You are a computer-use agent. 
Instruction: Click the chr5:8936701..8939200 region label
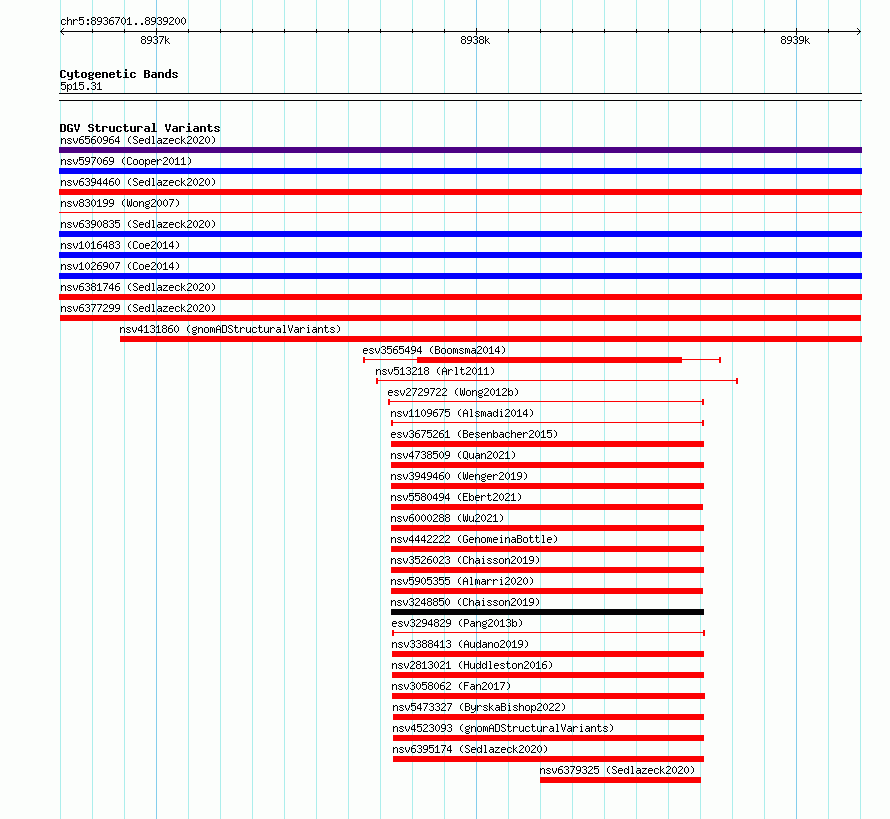[123, 21]
